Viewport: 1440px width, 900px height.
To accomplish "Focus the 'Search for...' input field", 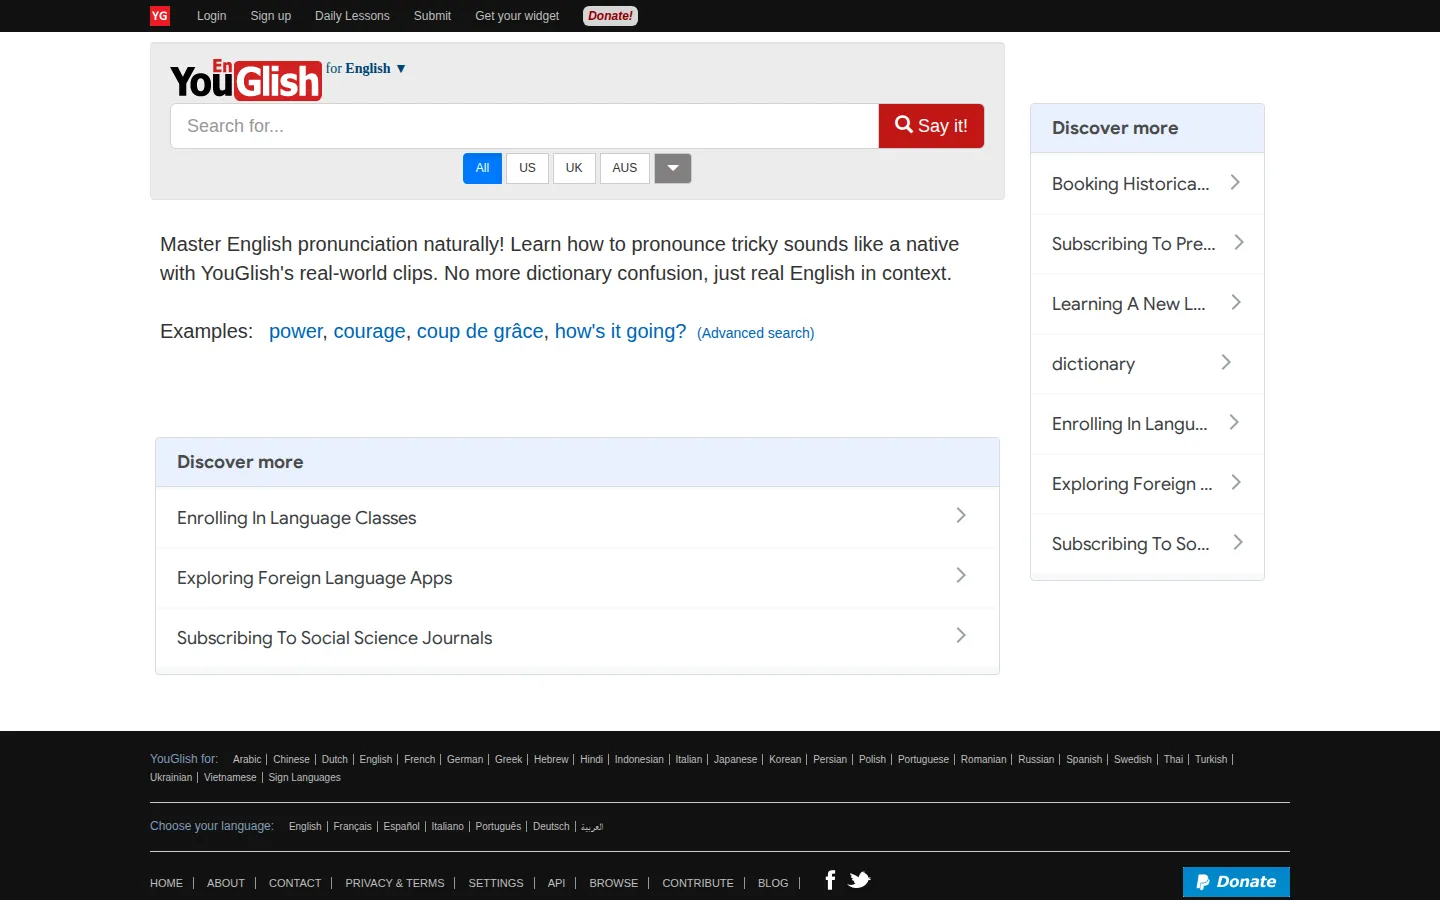I will coord(525,126).
